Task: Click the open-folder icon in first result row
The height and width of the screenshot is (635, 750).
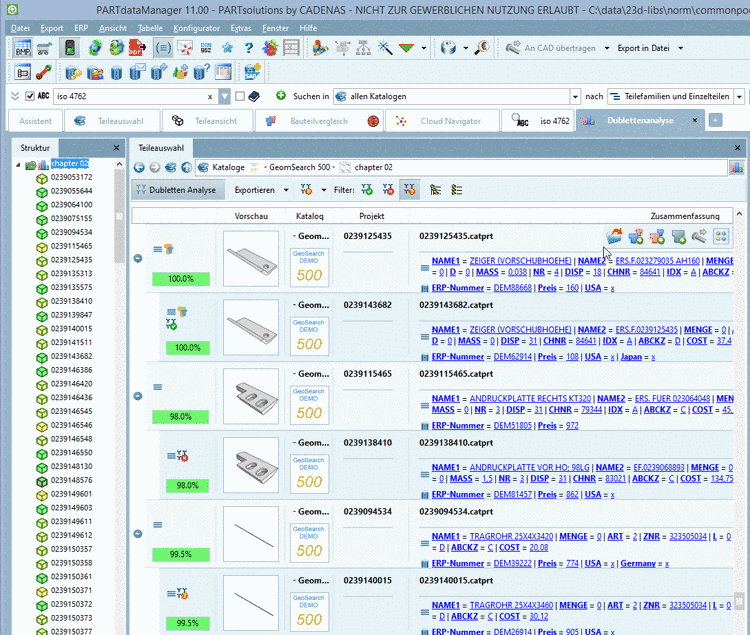Action: (613, 237)
